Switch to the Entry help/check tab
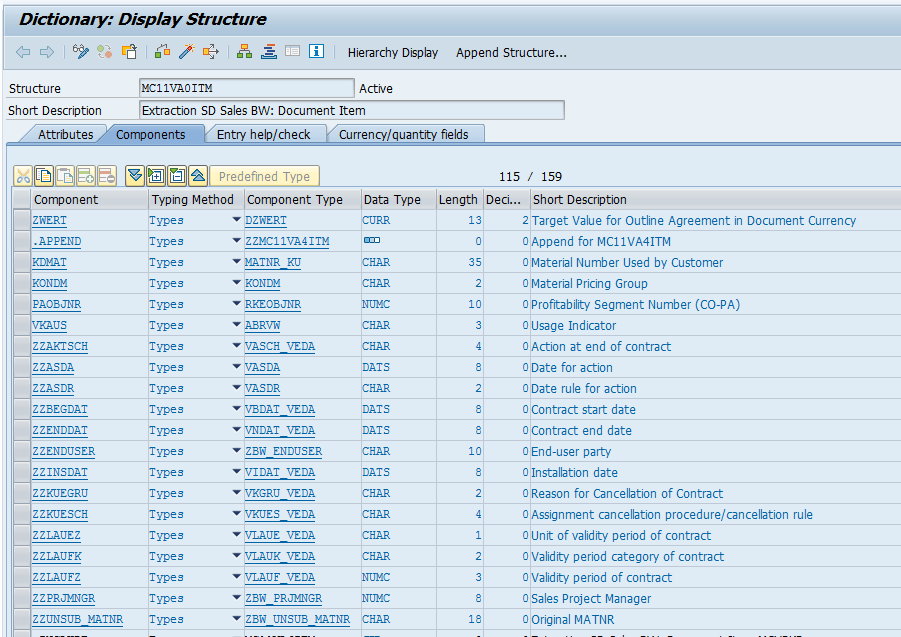Image resolution: width=901 pixels, height=637 pixels. pos(266,133)
